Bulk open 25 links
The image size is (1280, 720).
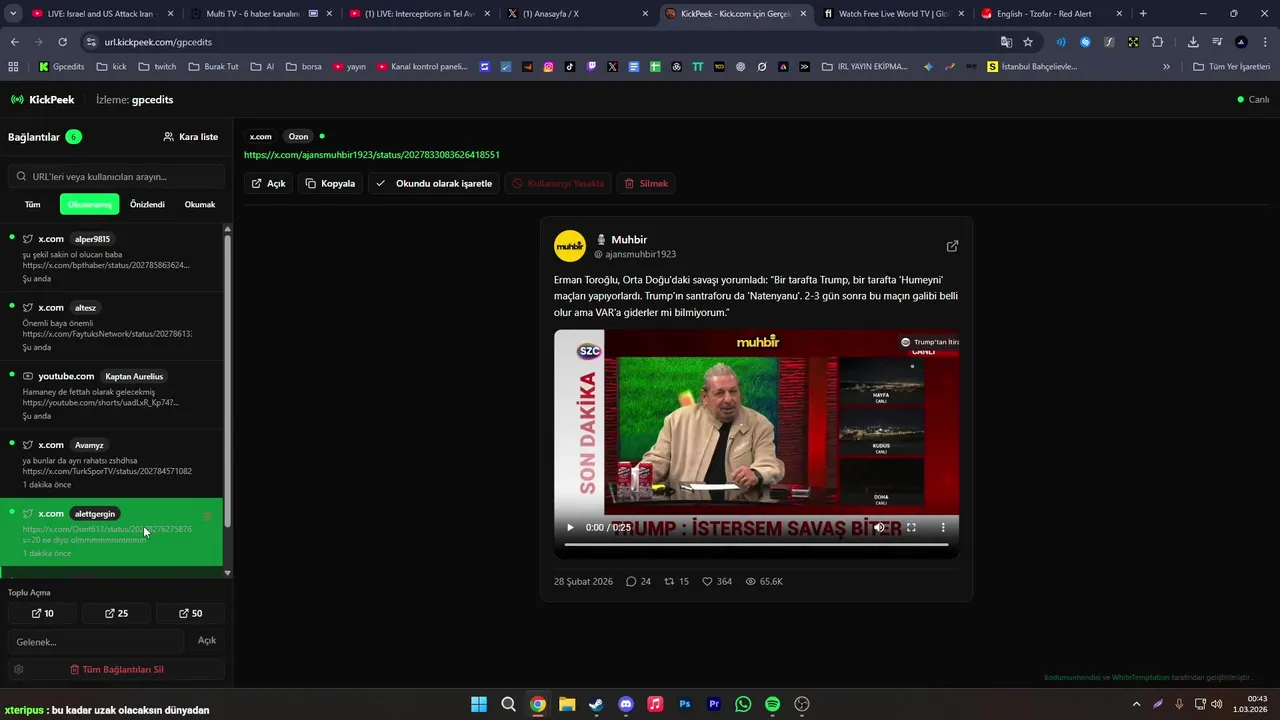pos(116,613)
